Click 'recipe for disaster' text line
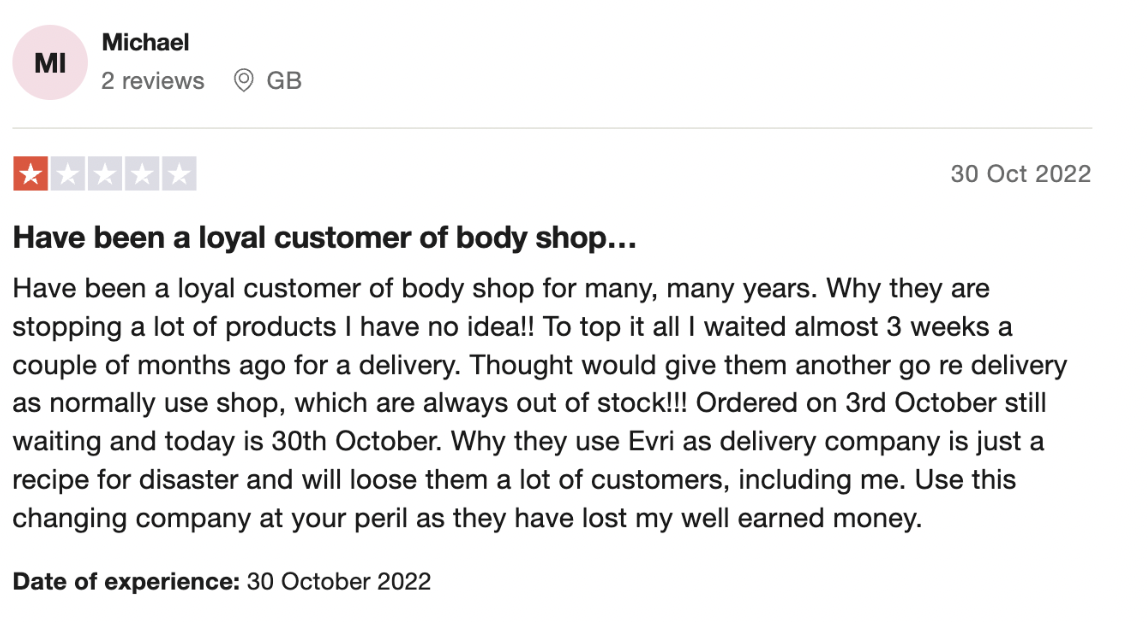The width and height of the screenshot is (1148, 622). [514, 480]
